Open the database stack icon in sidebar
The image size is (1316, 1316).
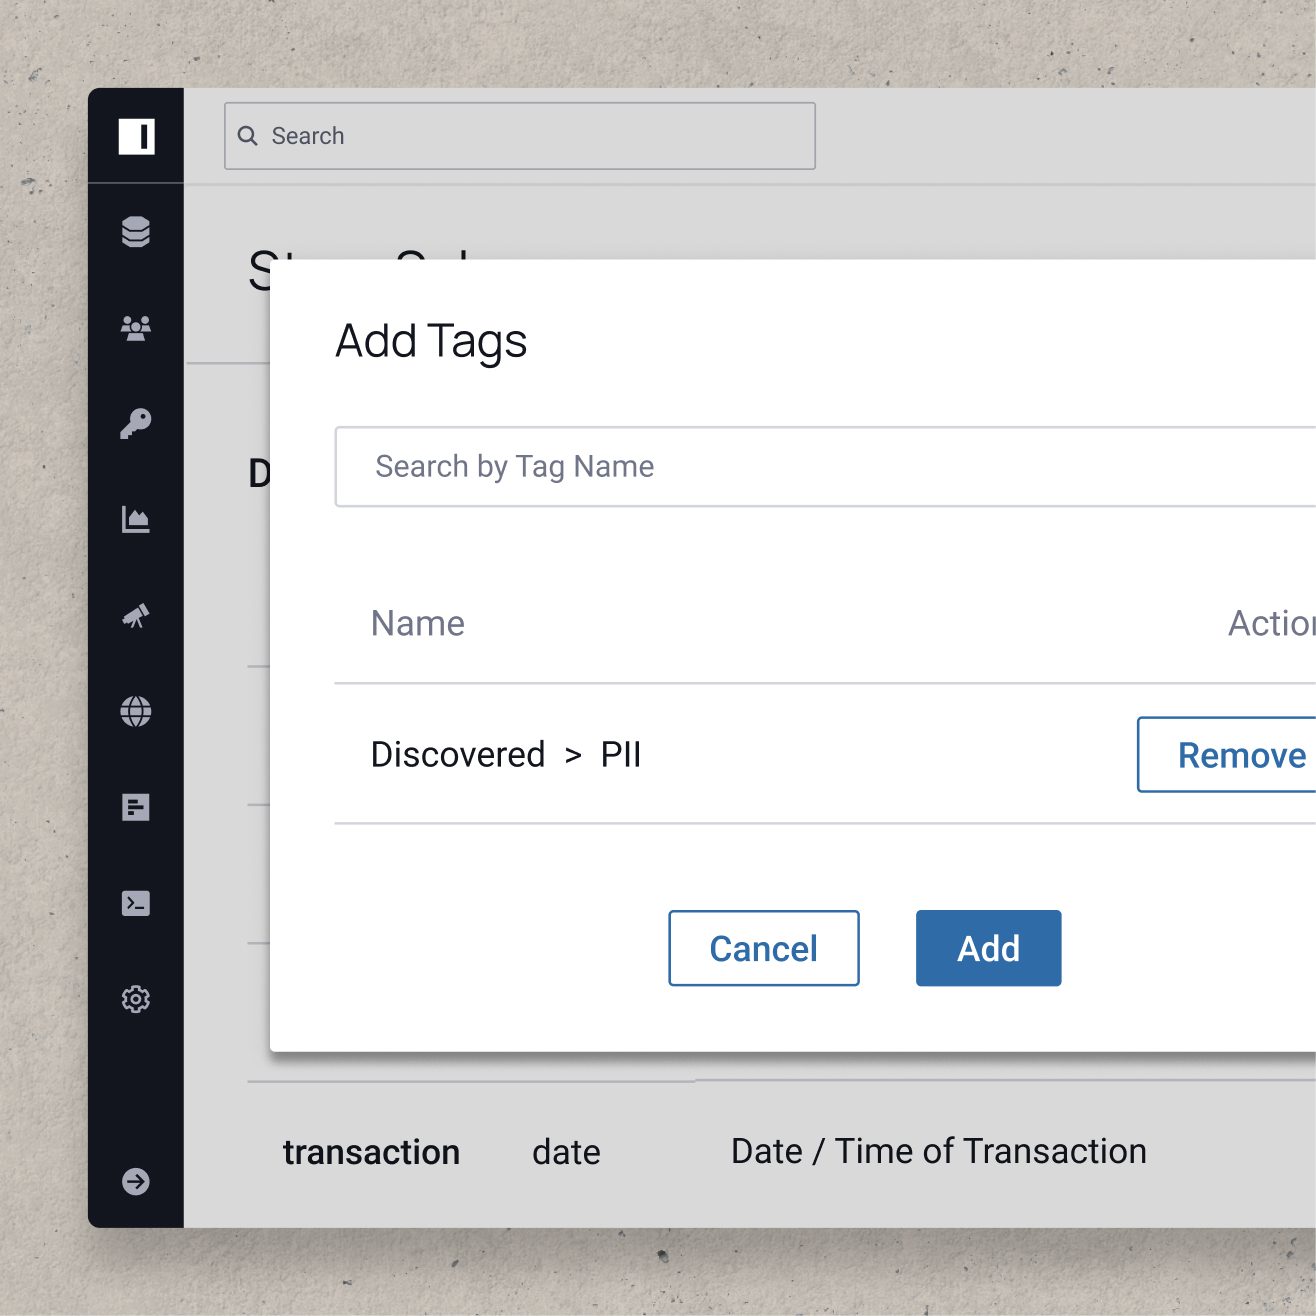tap(136, 232)
